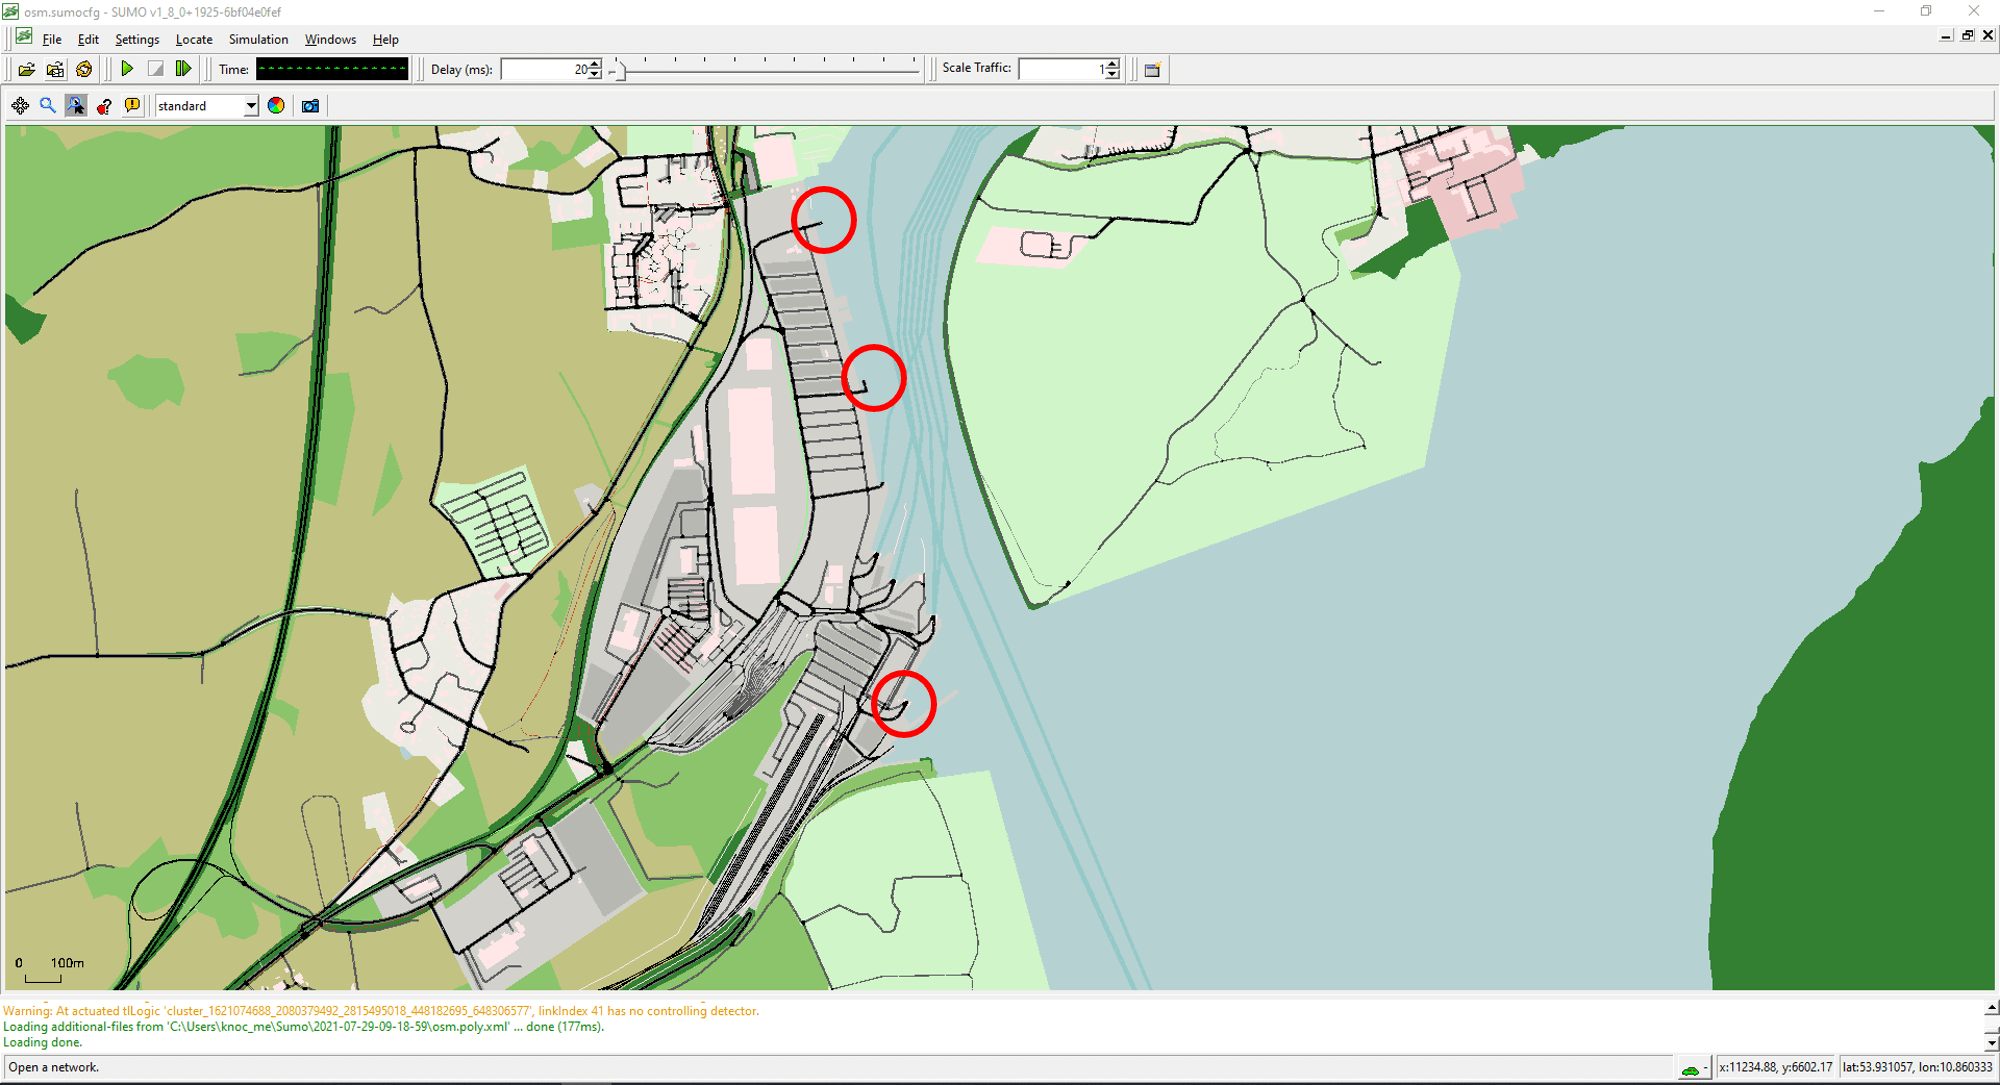Open the color wheel view settings
2000x1085 pixels.
[x=276, y=106]
